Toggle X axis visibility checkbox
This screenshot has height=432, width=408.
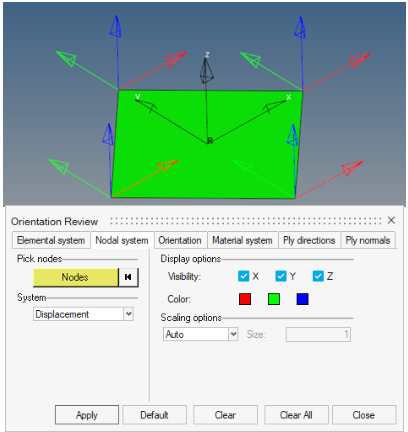pos(244,276)
